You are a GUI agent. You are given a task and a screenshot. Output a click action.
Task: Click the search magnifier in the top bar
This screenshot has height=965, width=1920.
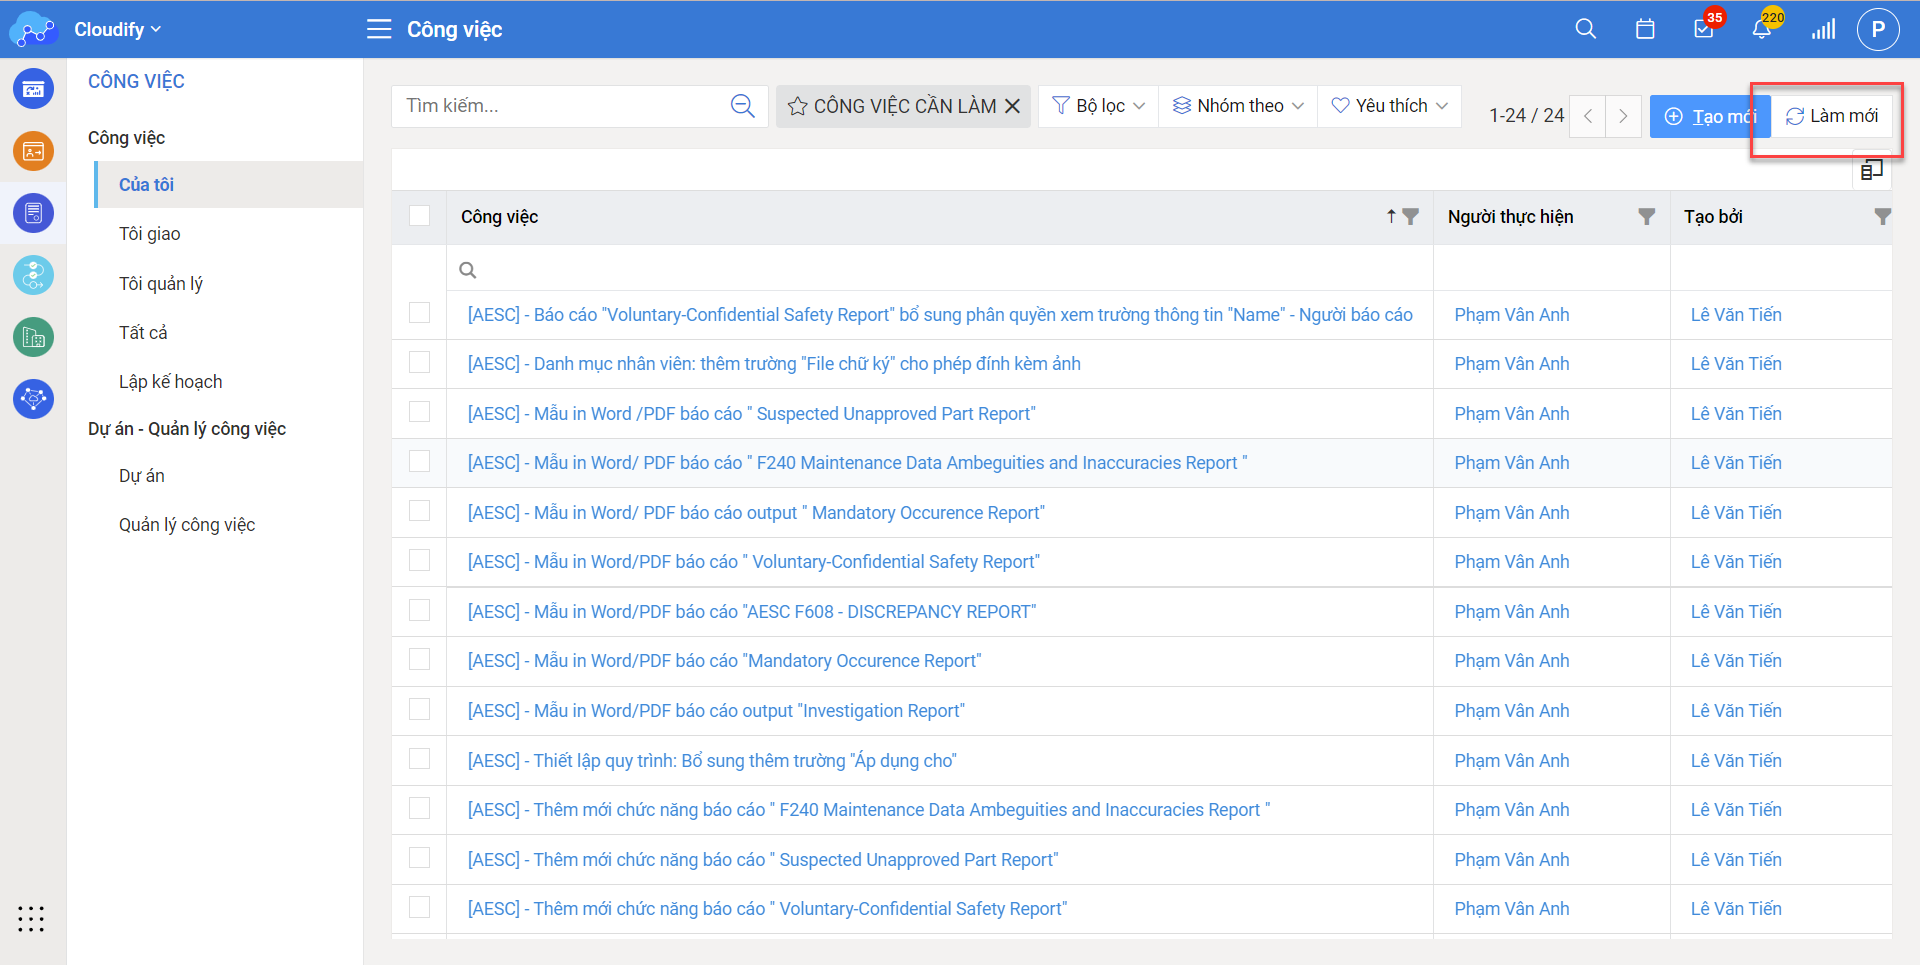point(1586,29)
